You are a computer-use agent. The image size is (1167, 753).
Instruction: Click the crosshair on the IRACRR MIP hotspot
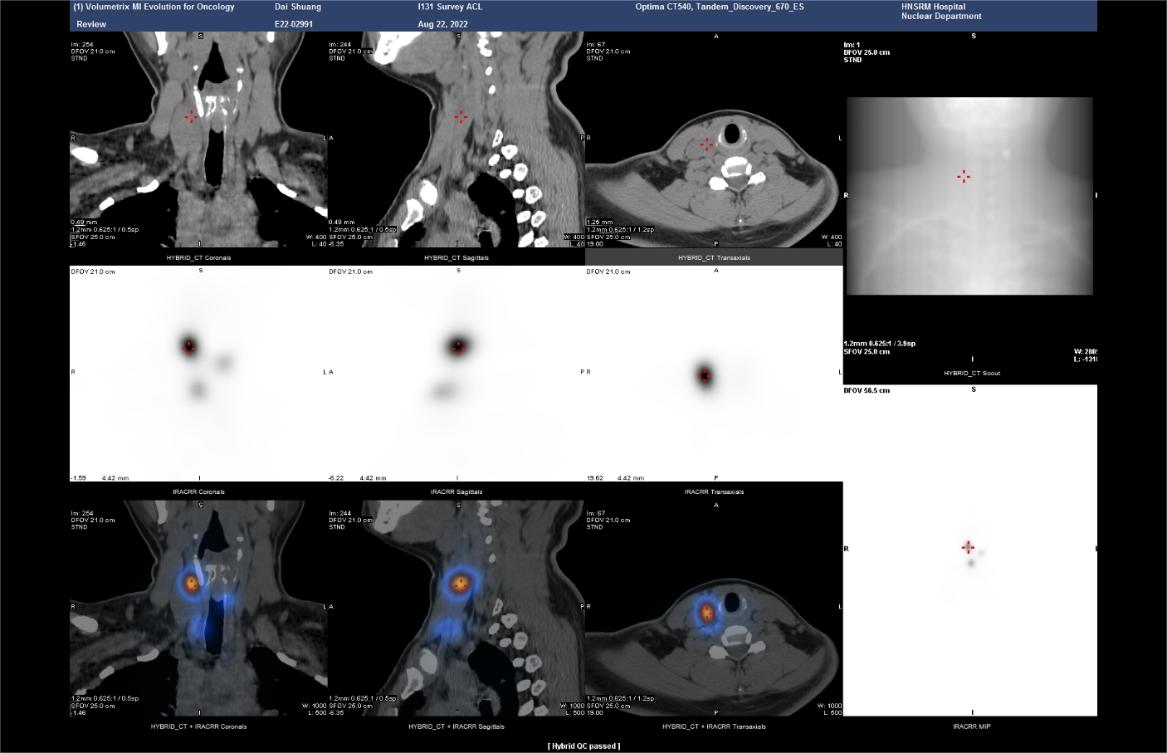point(968,547)
